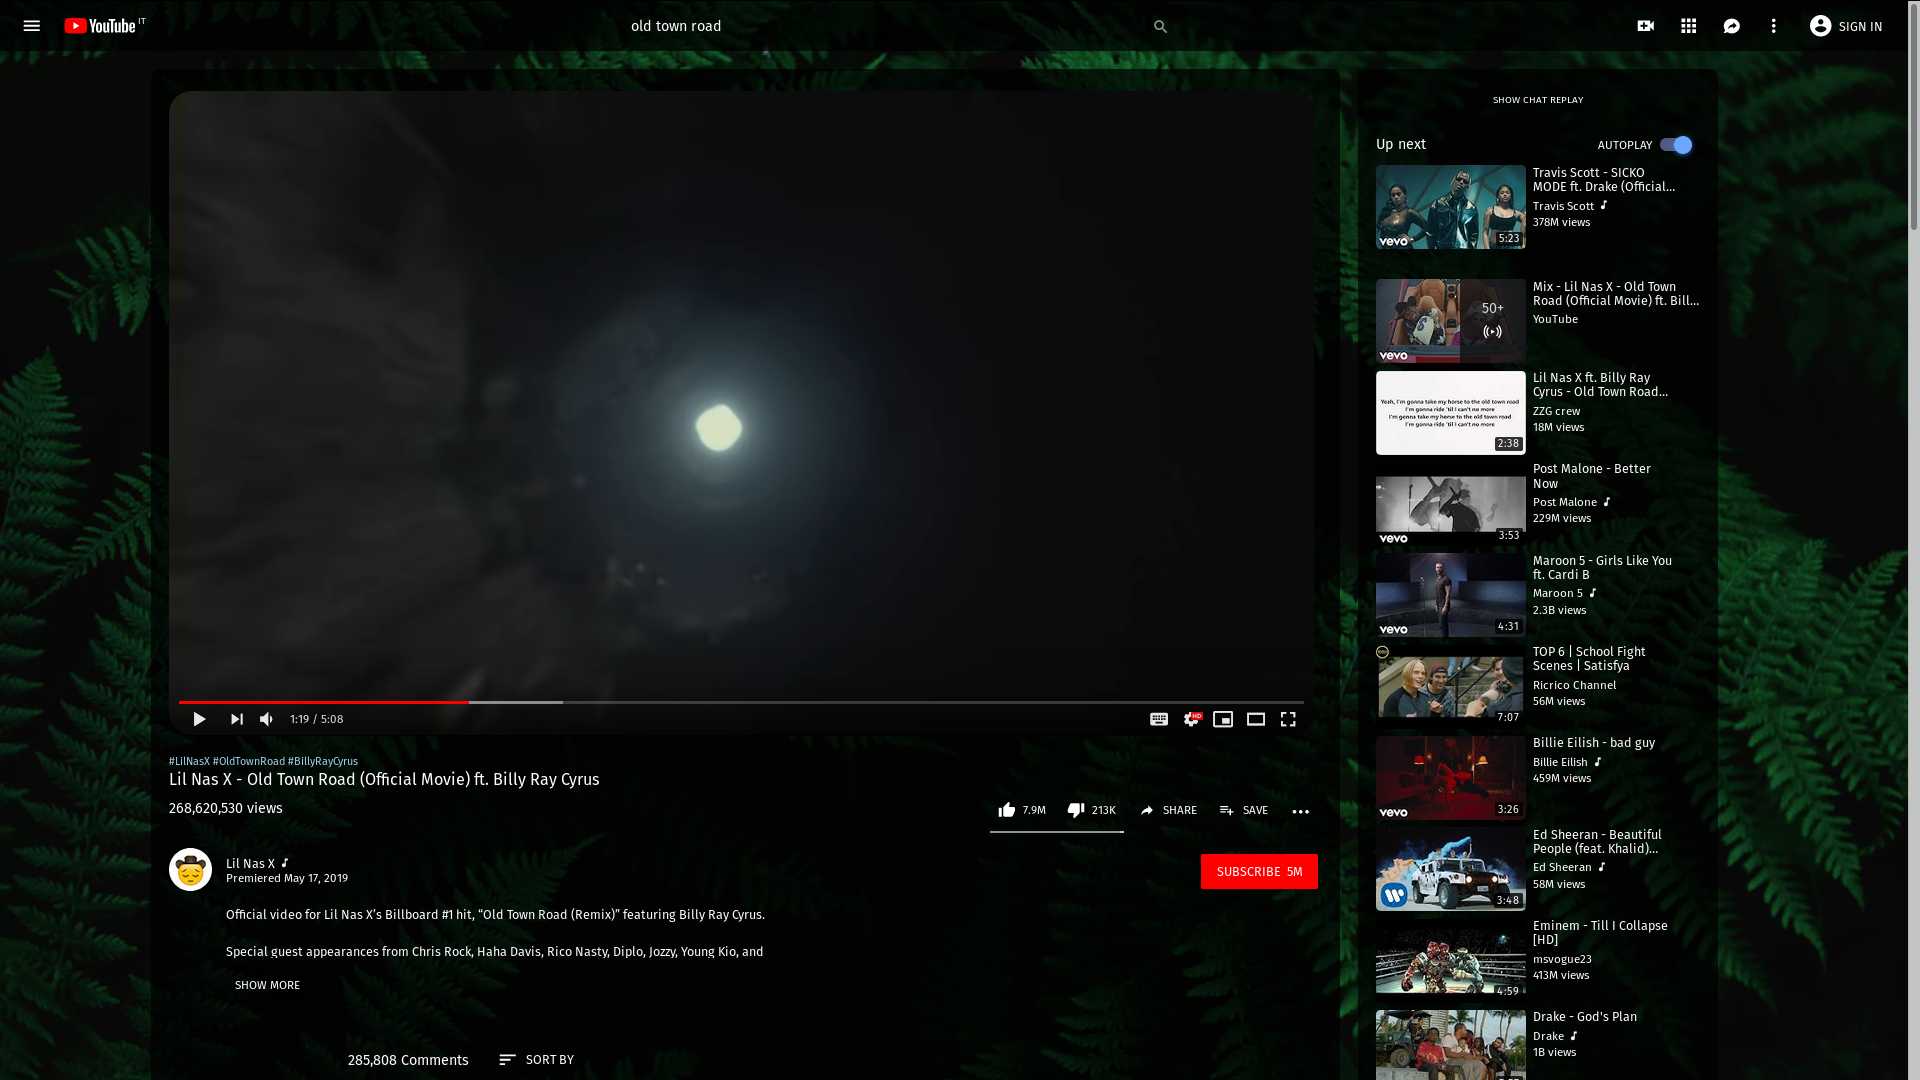Open the header settings three-dot menu

click(x=1774, y=26)
